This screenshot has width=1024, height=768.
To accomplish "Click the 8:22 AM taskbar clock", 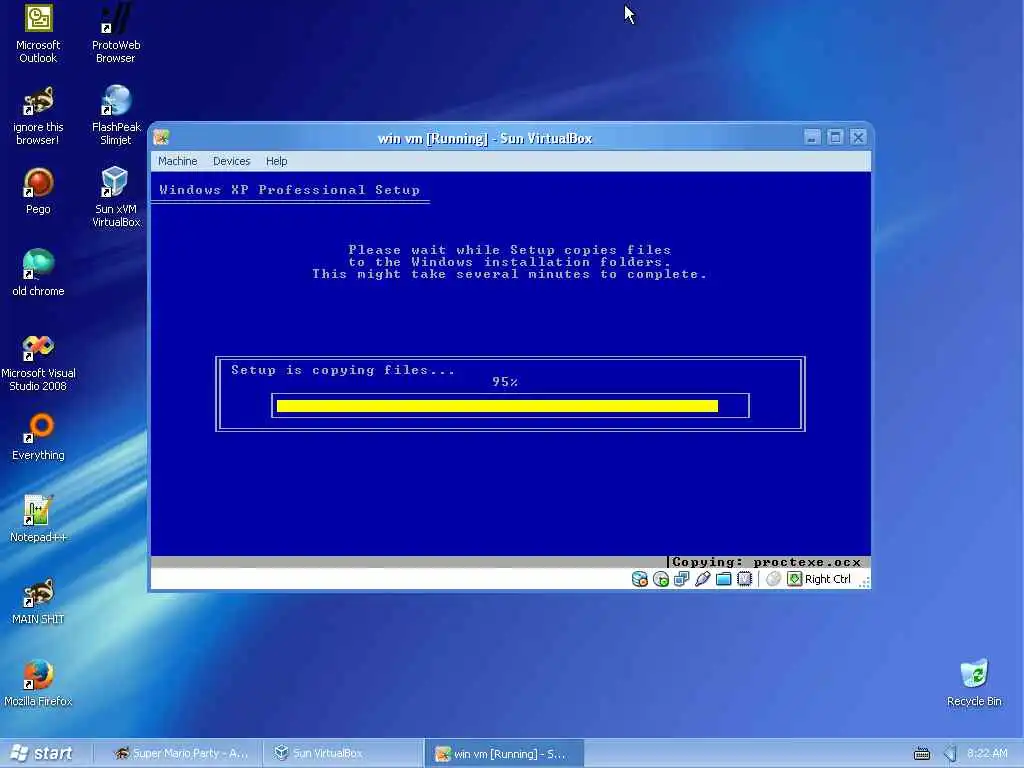I will pyautogui.click(x=987, y=754).
